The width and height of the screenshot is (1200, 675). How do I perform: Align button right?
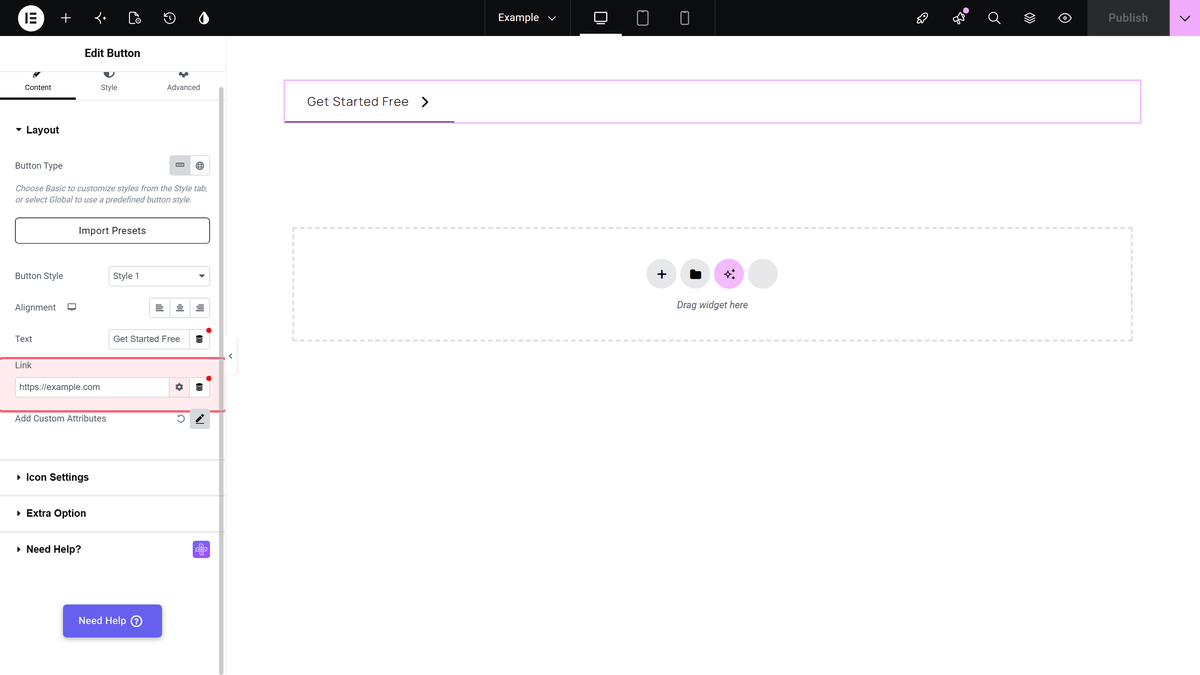click(x=200, y=308)
